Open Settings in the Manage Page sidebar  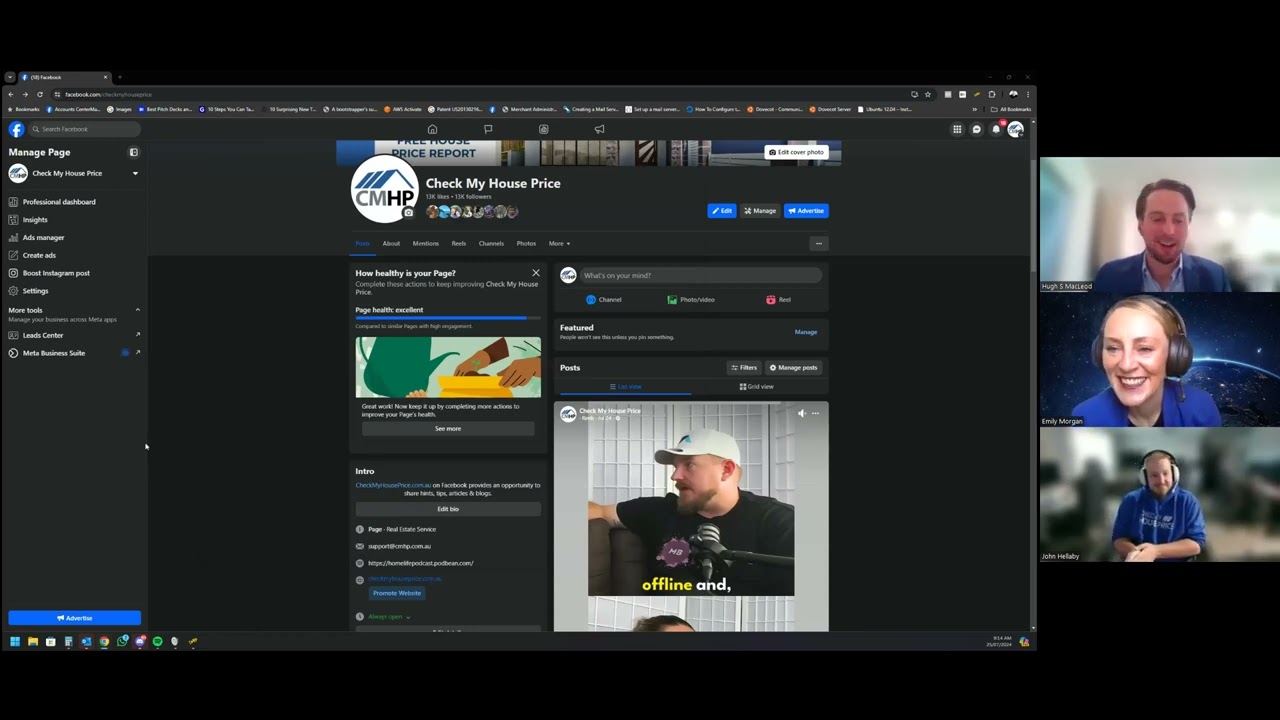(x=35, y=291)
